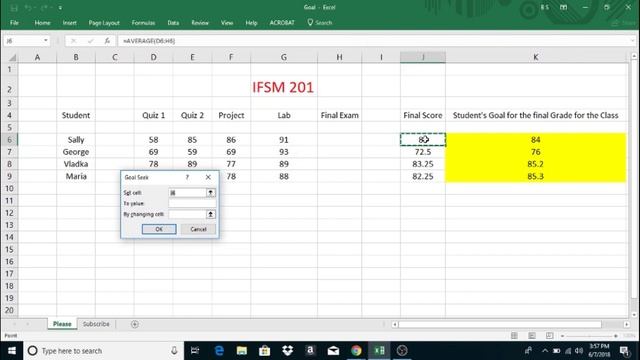This screenshot has width=640, height=360.
Task: Click the Student name cell Maria
Action: [76, 176]
